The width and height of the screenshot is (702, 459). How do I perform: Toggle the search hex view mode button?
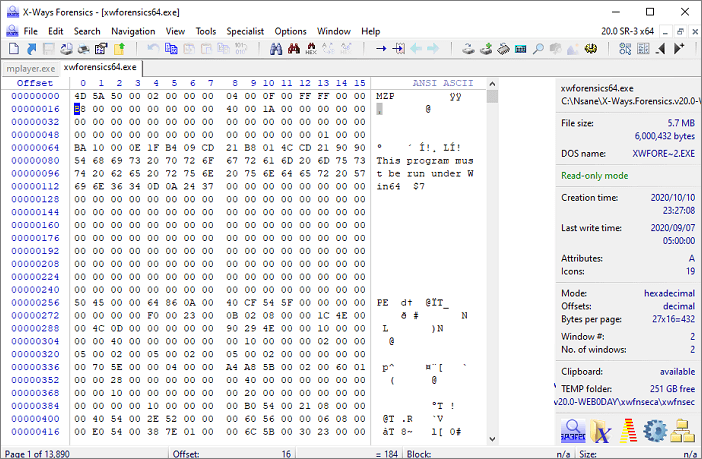(575, 431)
